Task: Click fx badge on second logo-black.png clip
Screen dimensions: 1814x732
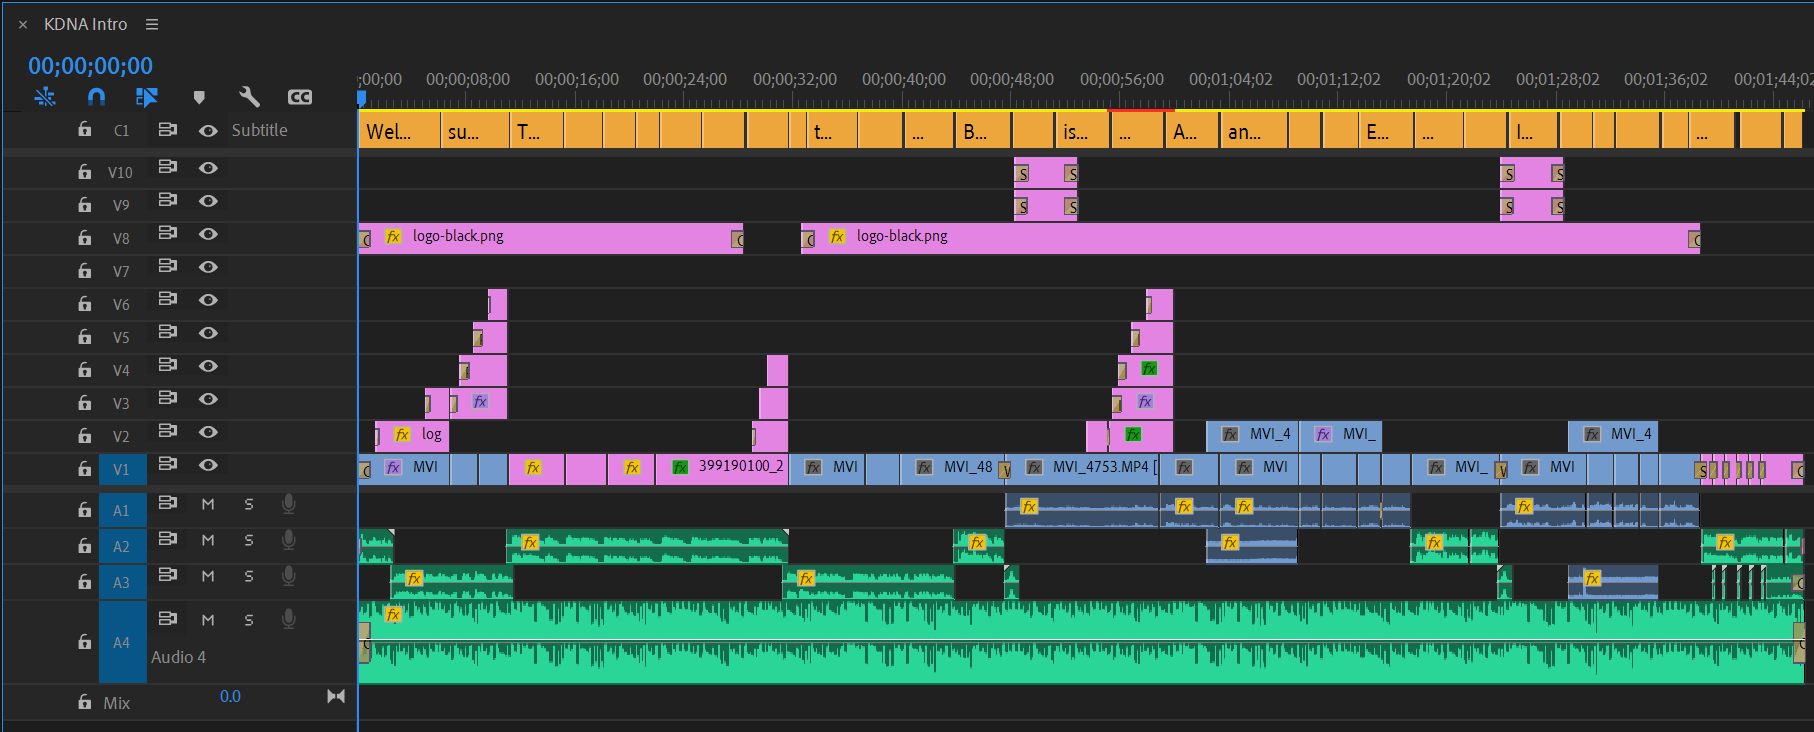Action: pos(837,236)
